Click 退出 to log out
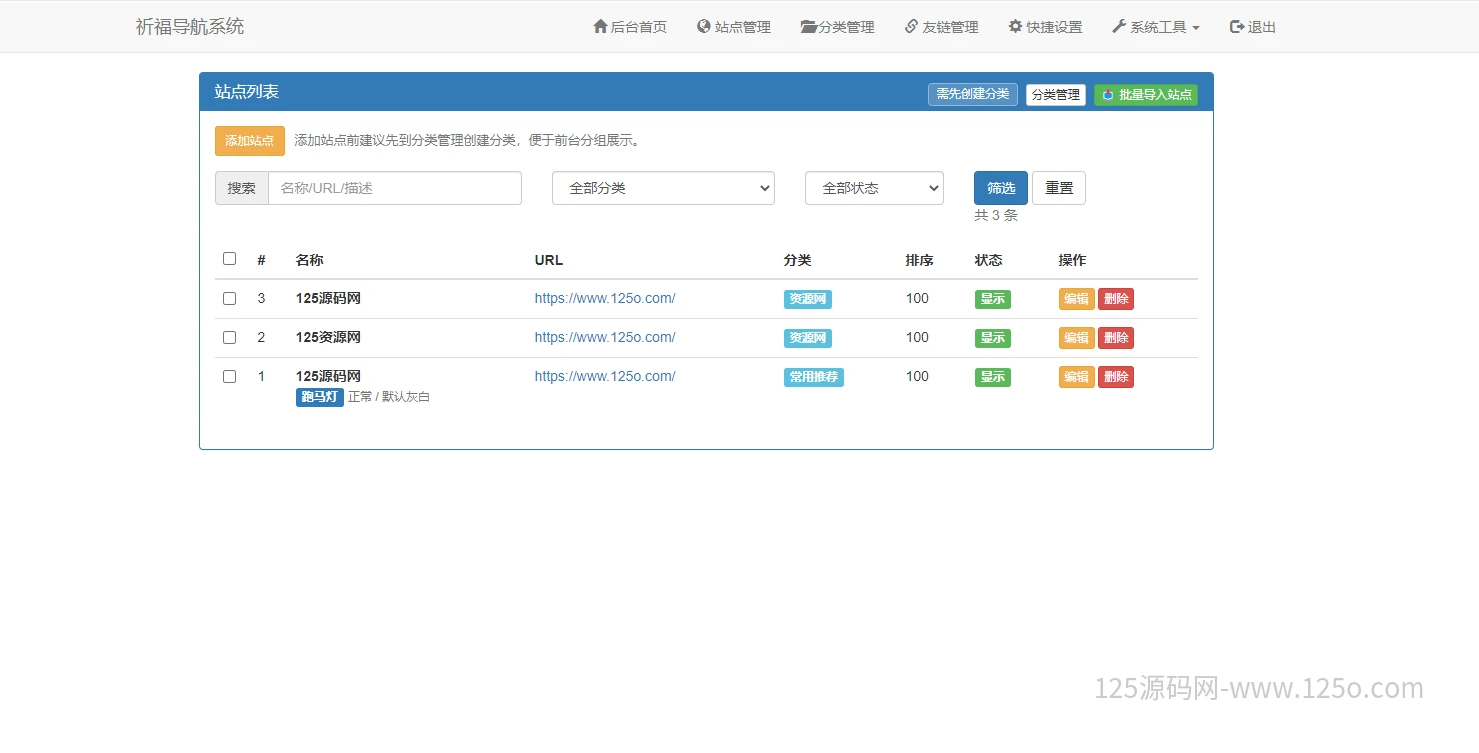Screen dimensions: 1479x753 [1253, 27]
